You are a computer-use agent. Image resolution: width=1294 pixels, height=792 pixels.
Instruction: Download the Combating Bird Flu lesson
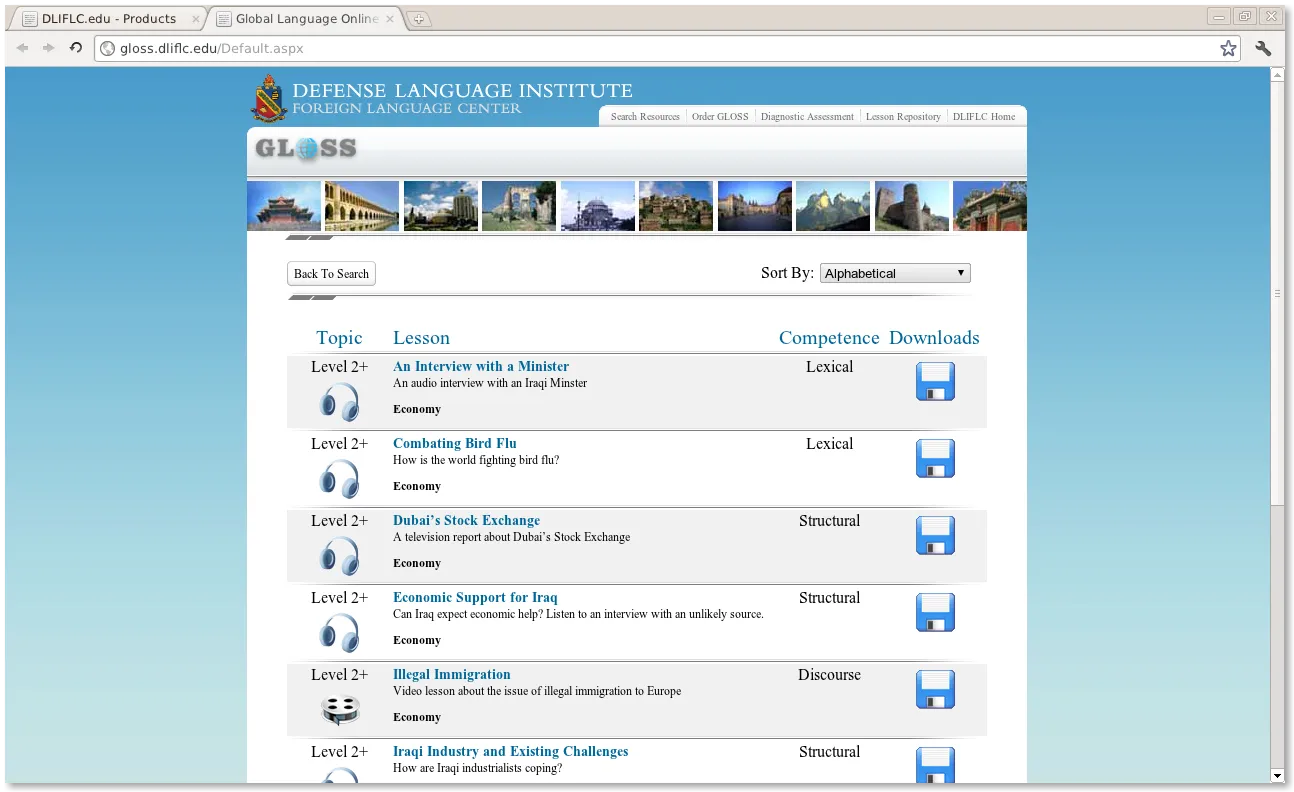point(935,459)
